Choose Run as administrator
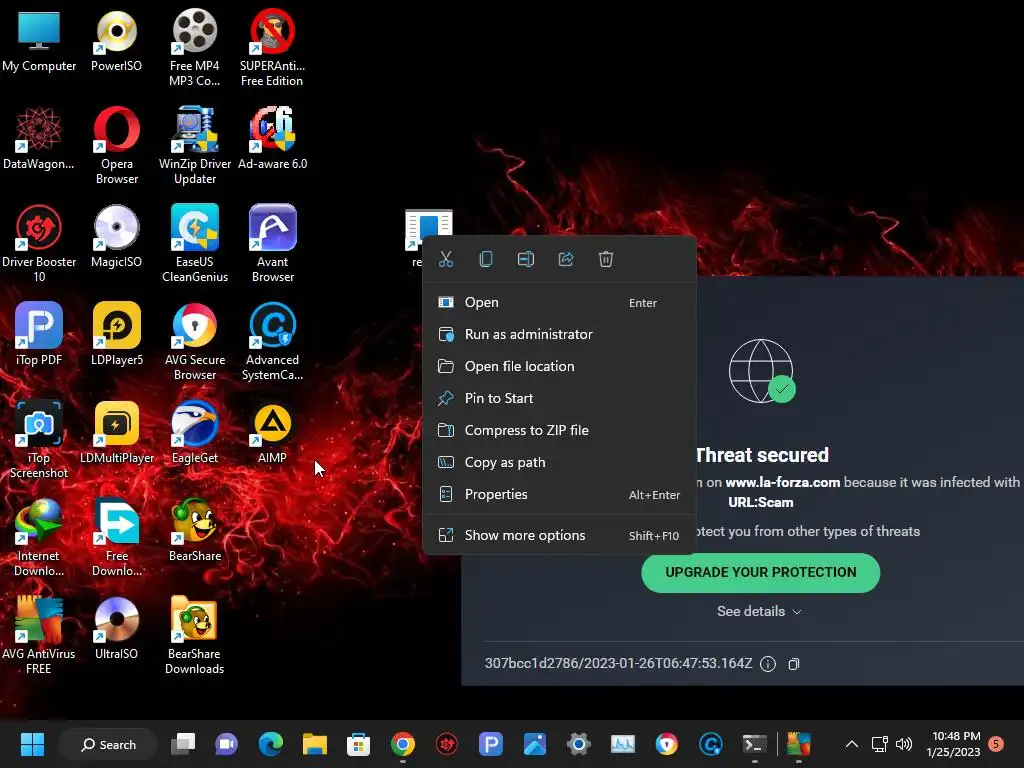Viewport: 1024px width, 768px height. click(559, 334)
